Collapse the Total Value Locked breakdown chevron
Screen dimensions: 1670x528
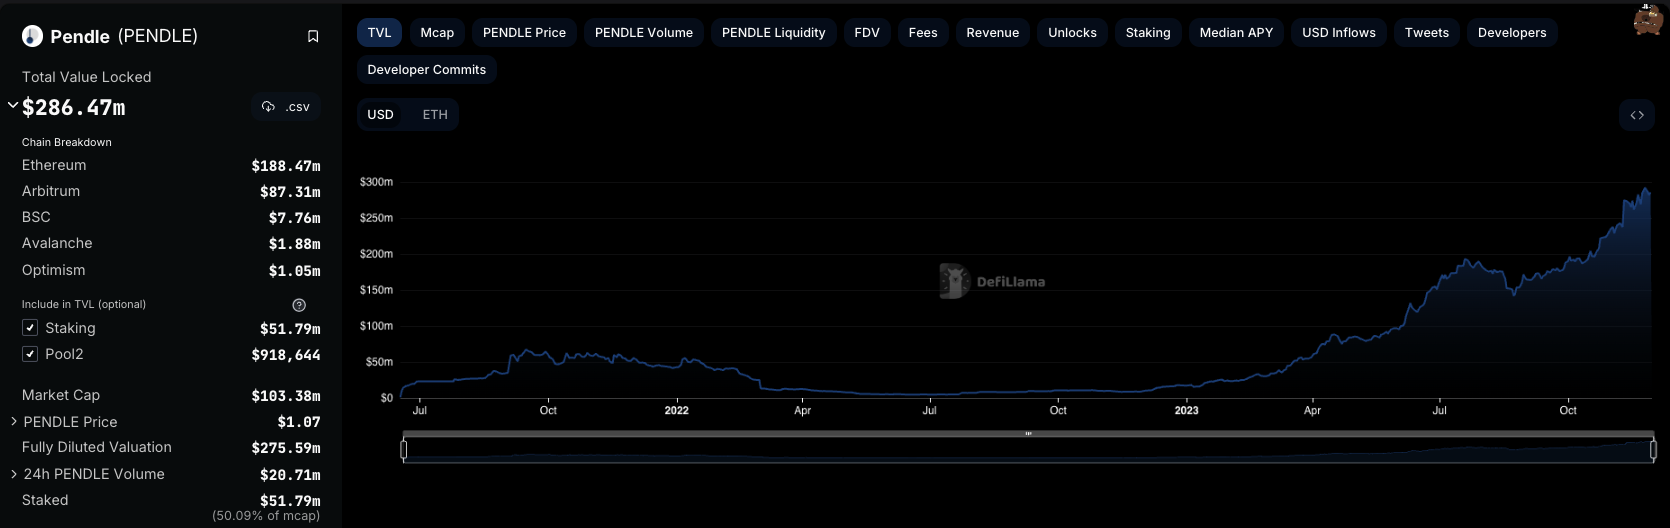[x=13, y=105]
